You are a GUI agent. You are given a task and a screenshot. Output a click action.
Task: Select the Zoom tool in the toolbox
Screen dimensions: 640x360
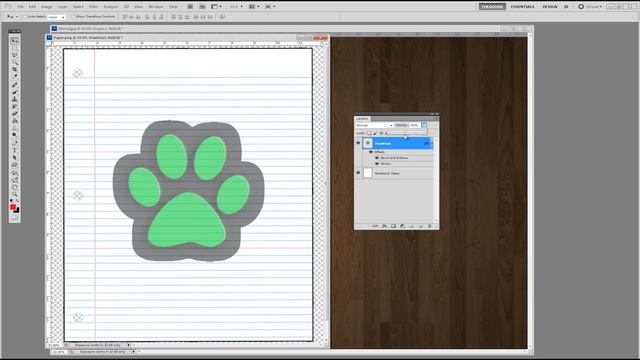click(15, 194)
